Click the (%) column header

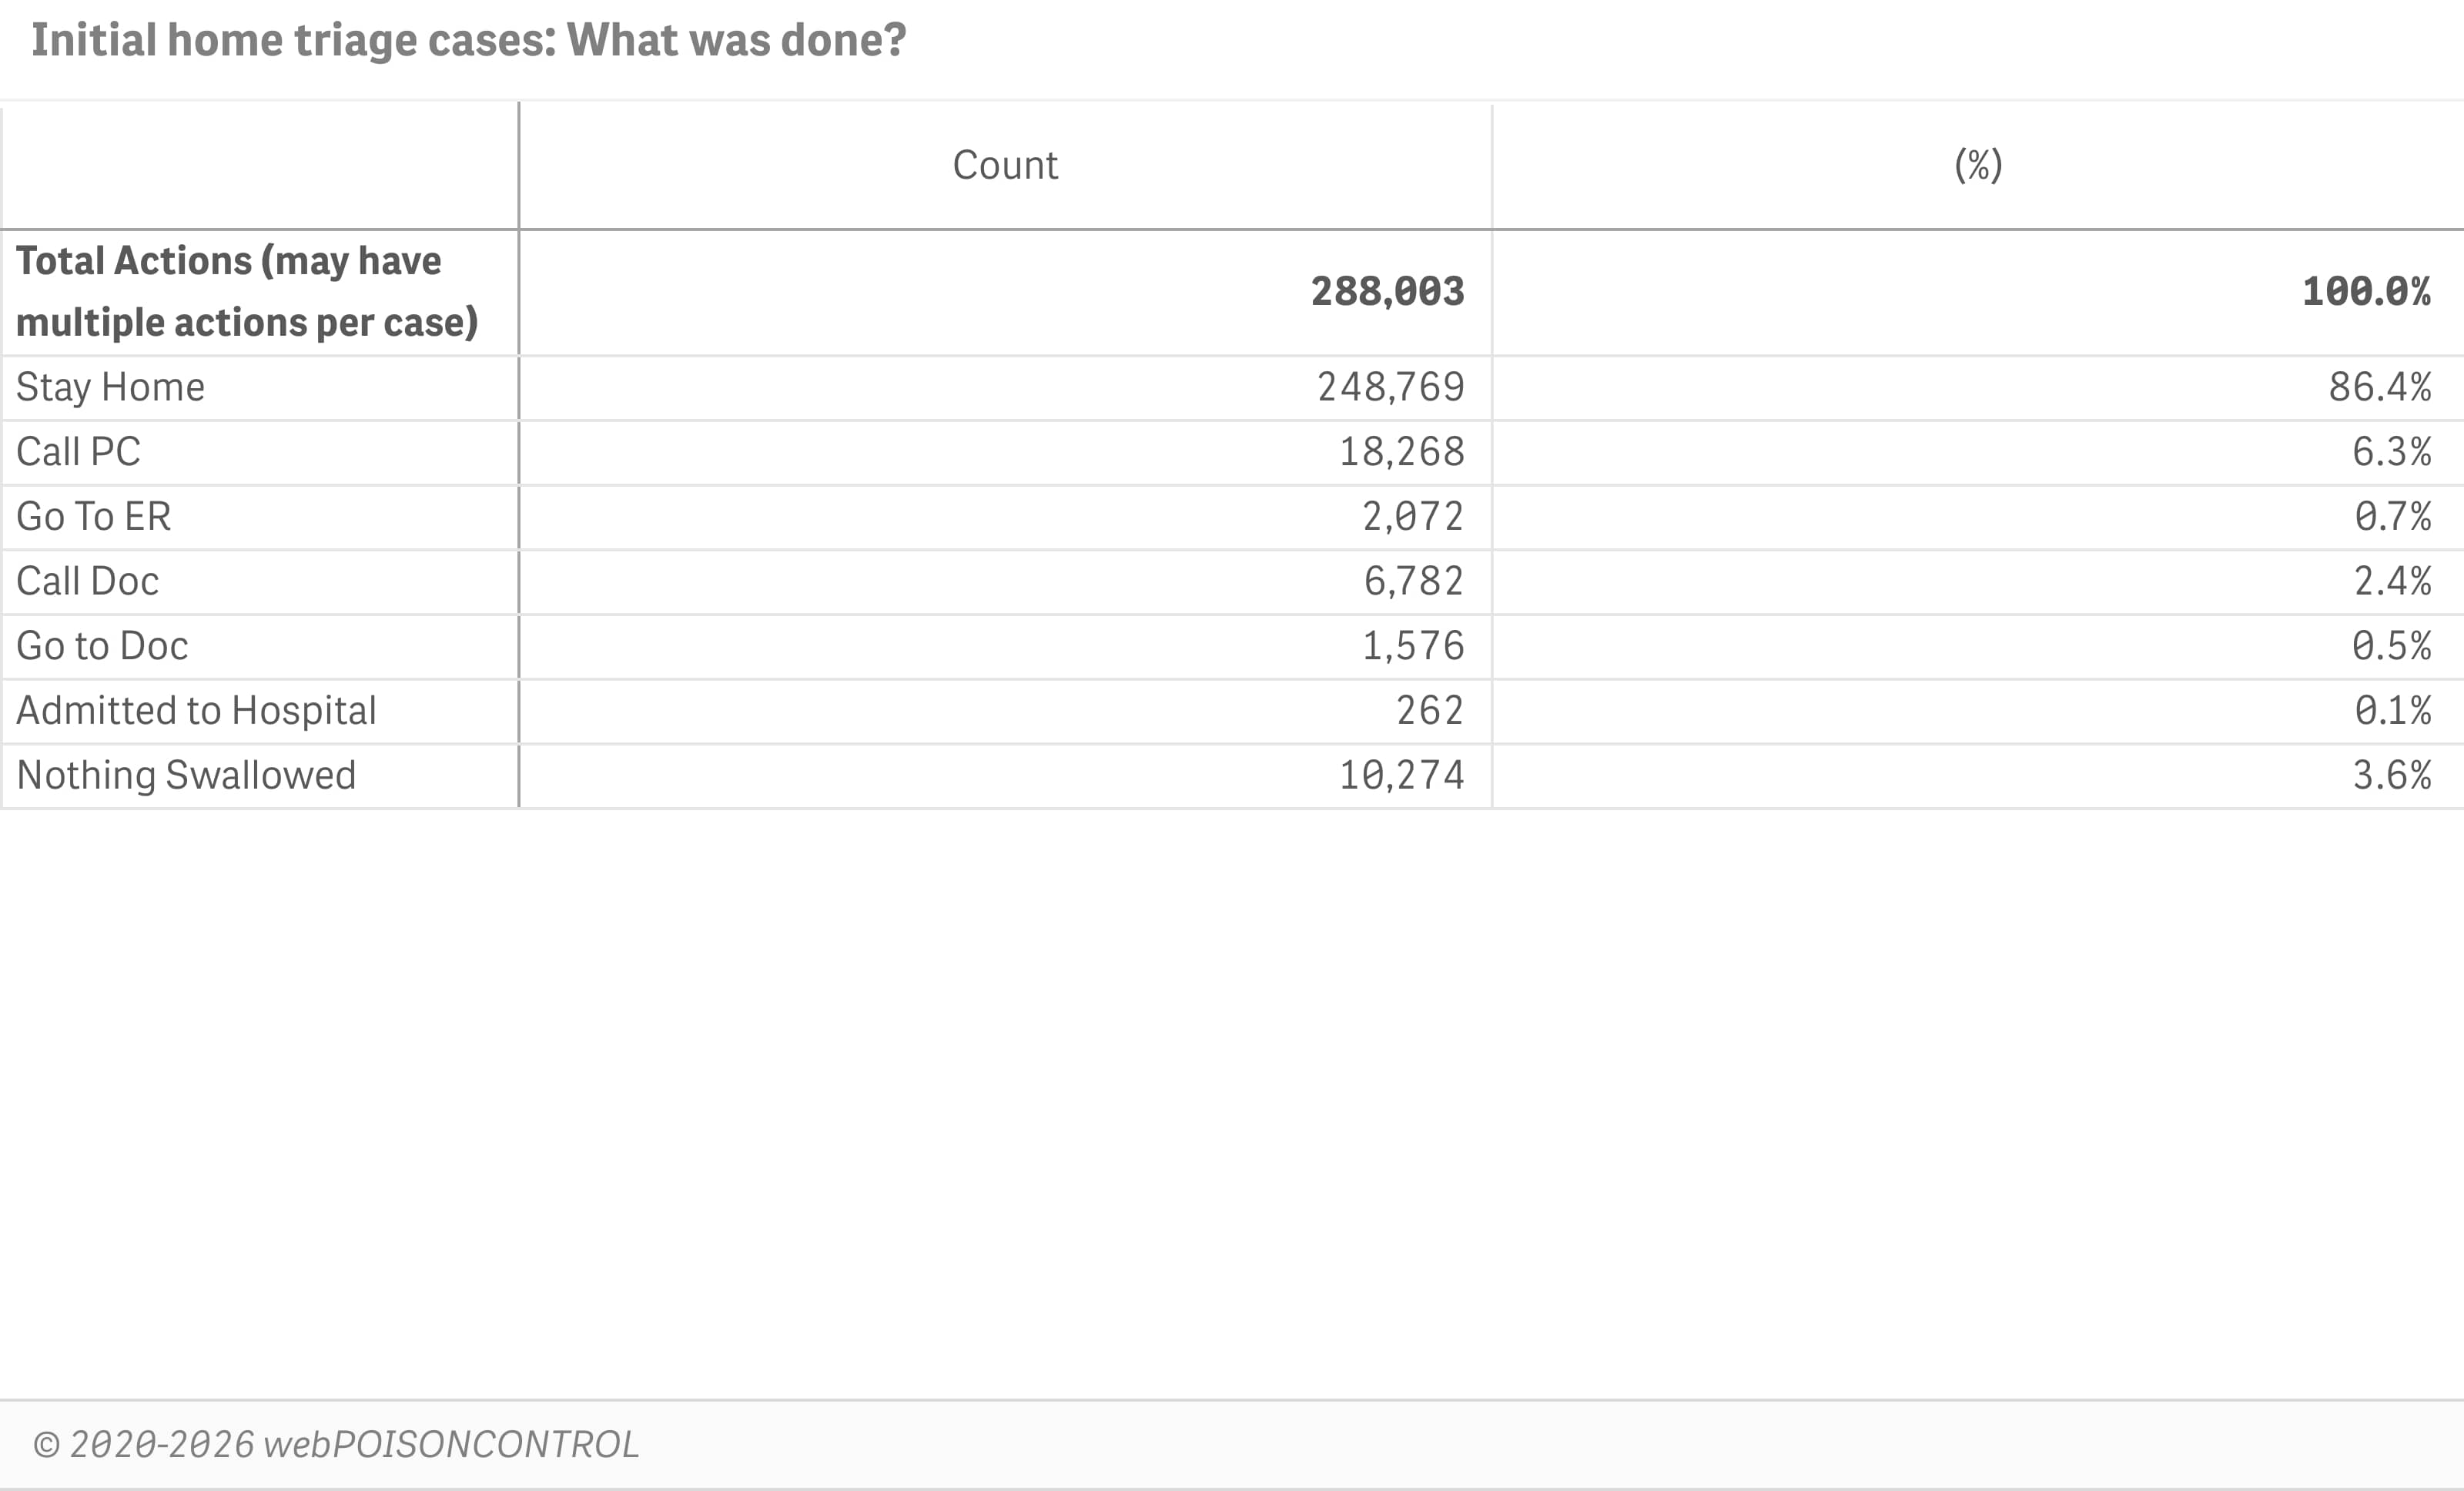(x=1978, y=165)
